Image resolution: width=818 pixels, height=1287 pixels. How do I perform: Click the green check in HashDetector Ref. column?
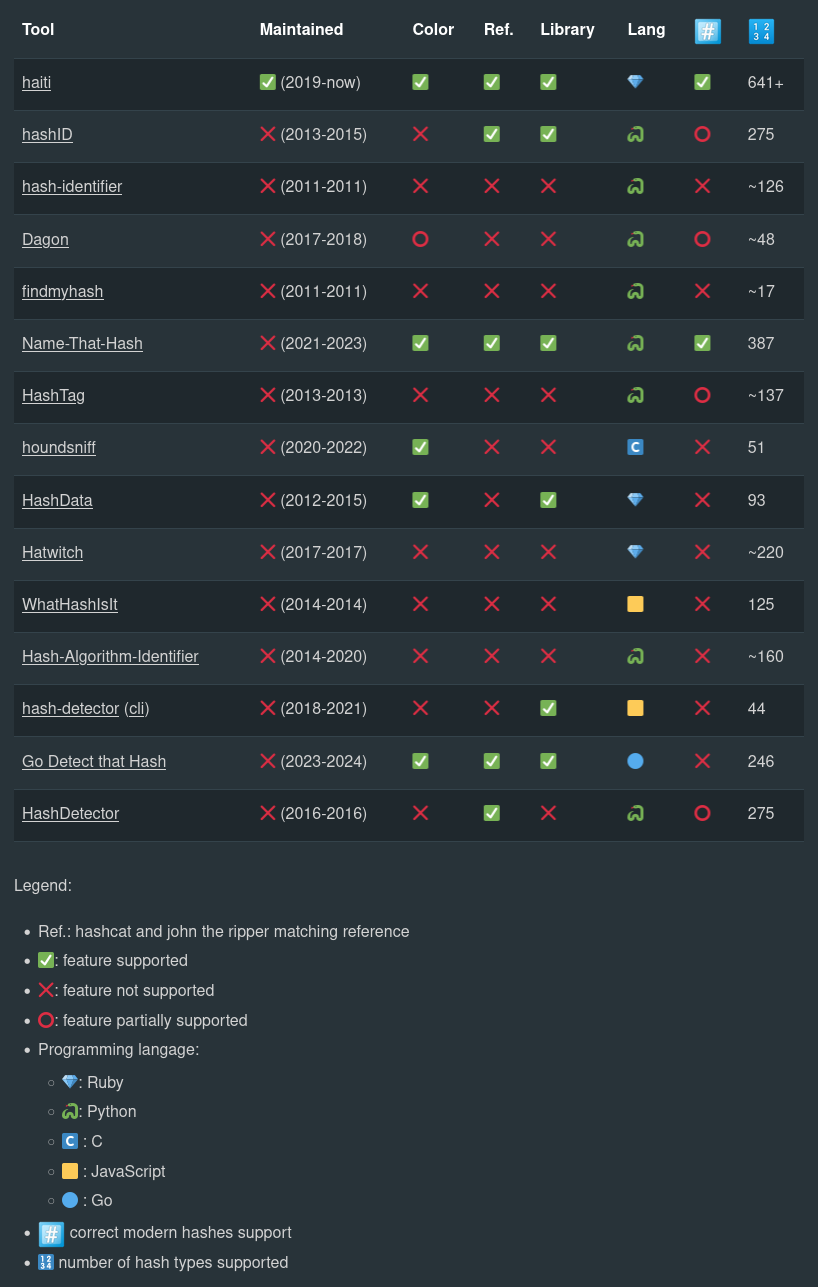point(491,813)
